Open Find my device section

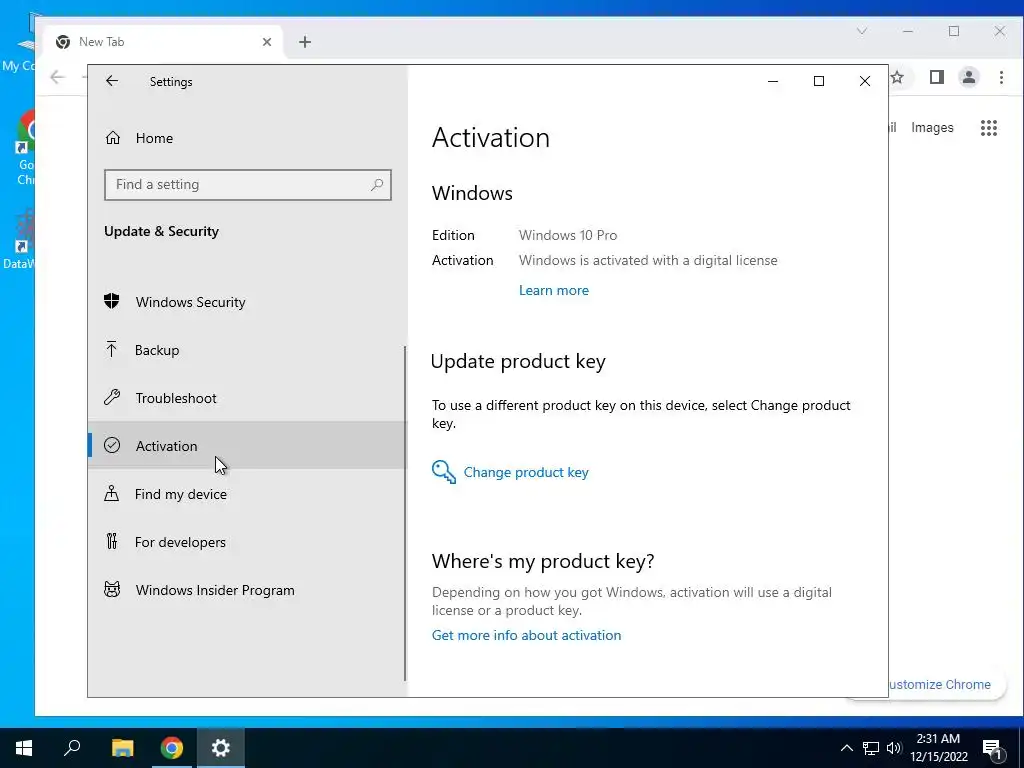247,494
